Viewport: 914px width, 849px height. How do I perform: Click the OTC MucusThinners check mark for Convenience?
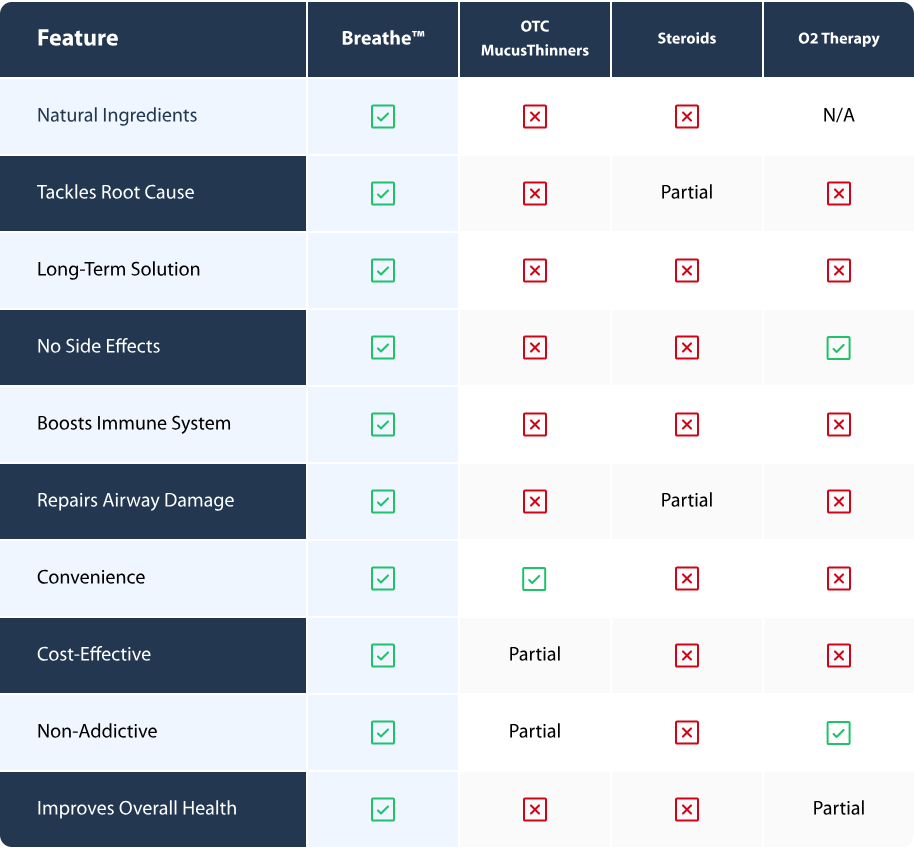(534, 578)
